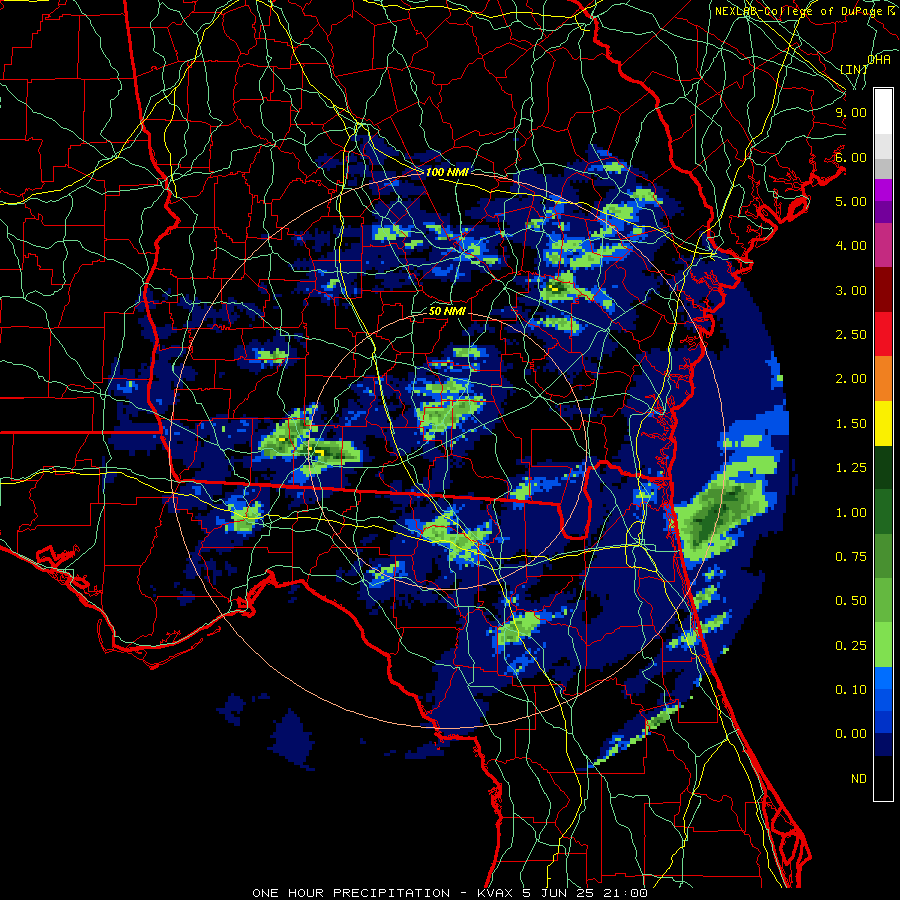The height and width of the screenshot is (900, 900).
Task: Select the 9.00 legend value
Action: pos(851,112)
